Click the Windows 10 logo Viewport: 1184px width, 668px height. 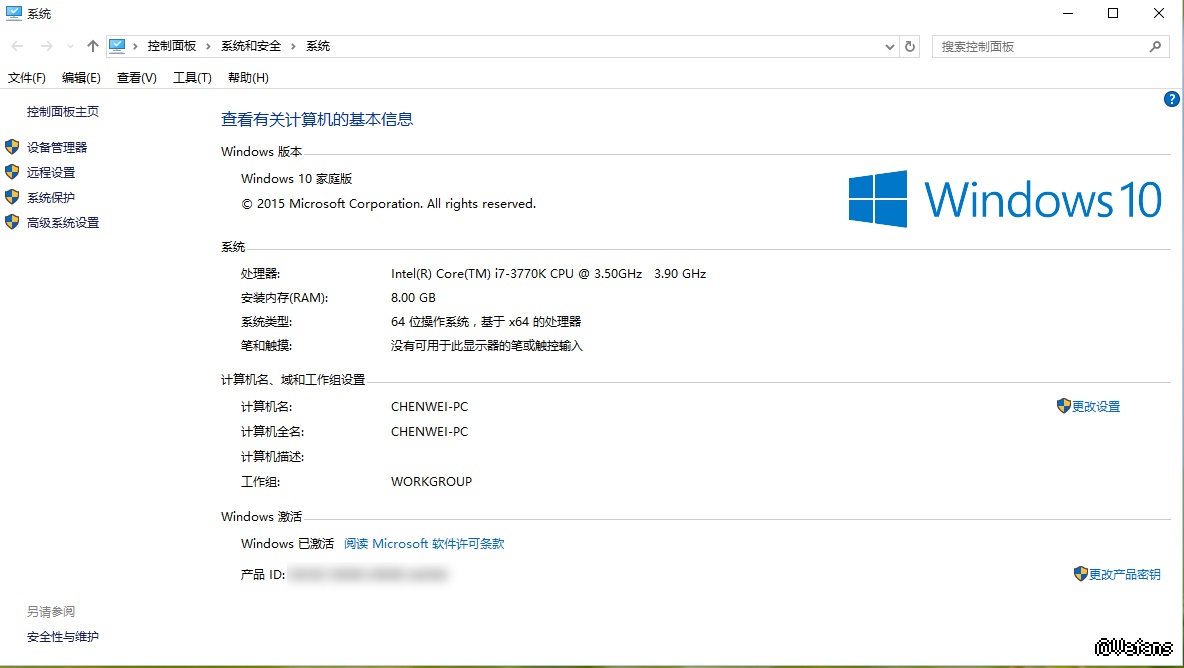coord(1005,199)
